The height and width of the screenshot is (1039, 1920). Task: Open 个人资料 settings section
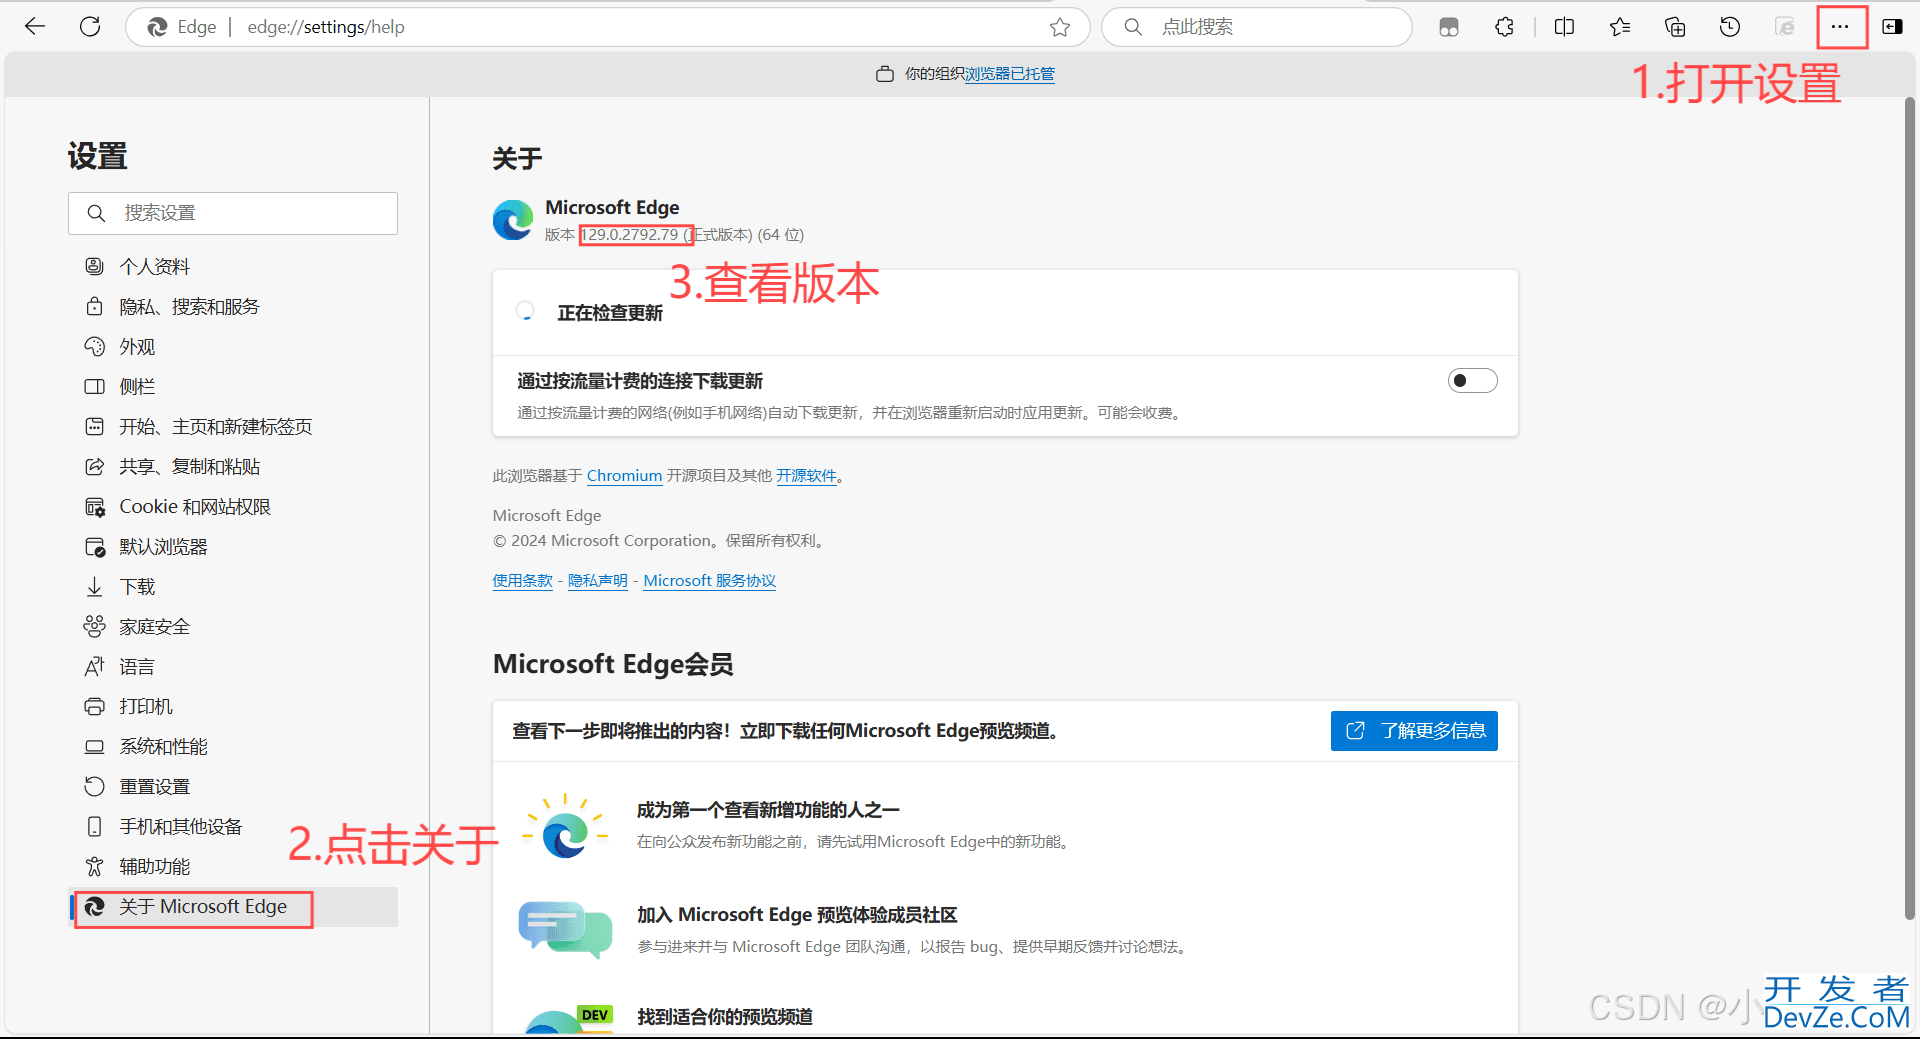click(x=233, y=267)
